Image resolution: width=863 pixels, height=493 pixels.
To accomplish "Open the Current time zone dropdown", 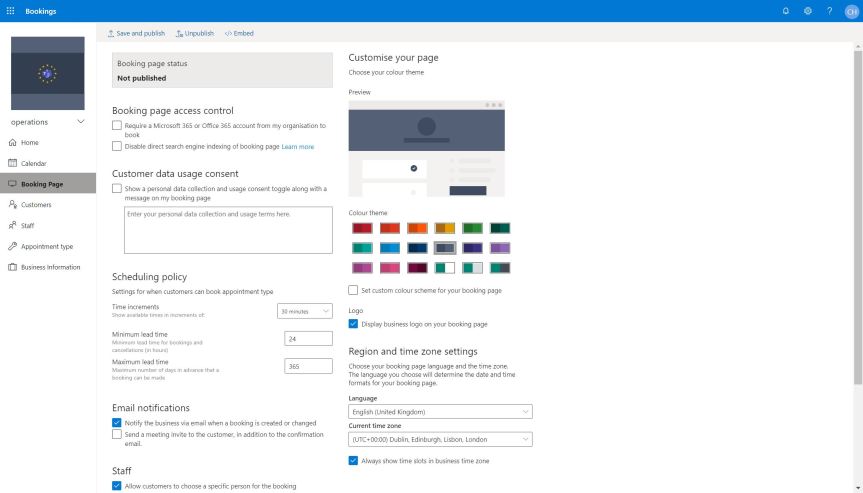I will coord(440,439).
